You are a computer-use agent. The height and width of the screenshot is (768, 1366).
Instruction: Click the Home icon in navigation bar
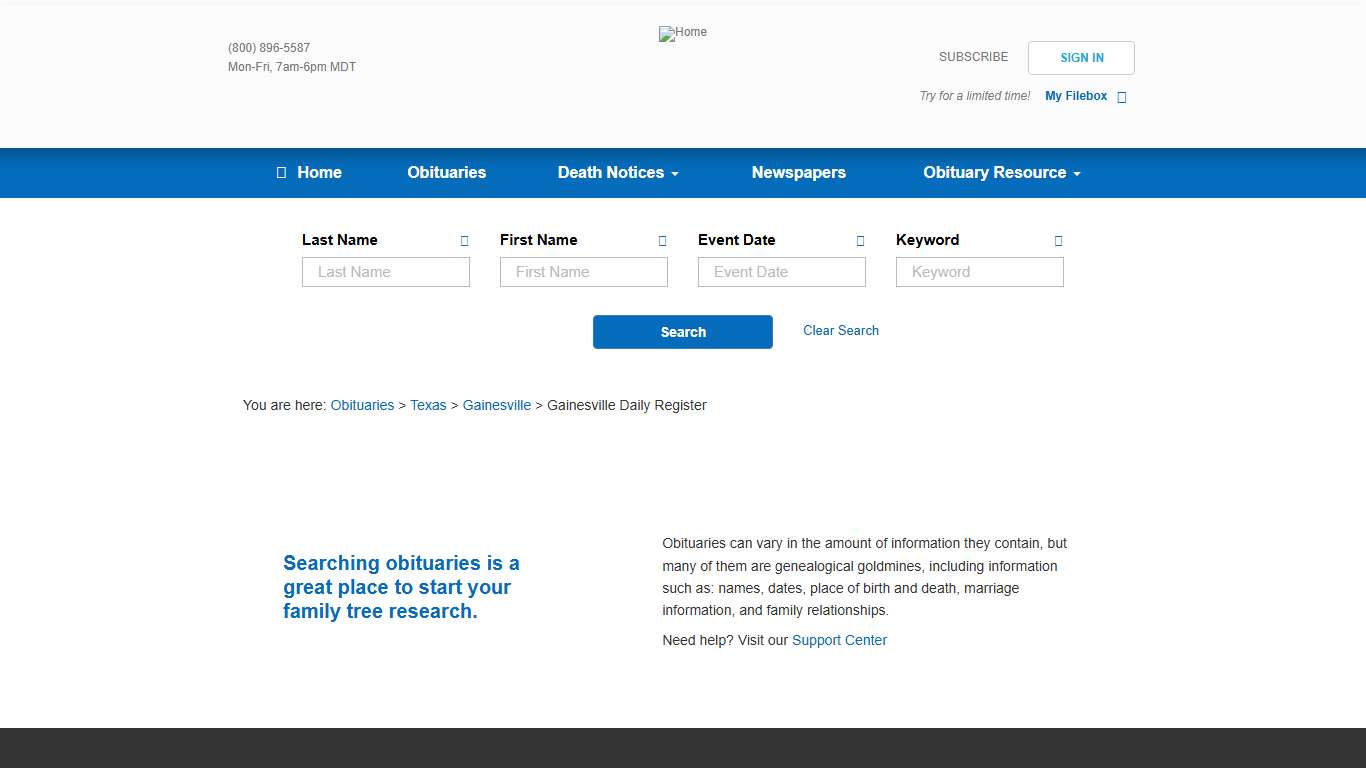[282, 173]
